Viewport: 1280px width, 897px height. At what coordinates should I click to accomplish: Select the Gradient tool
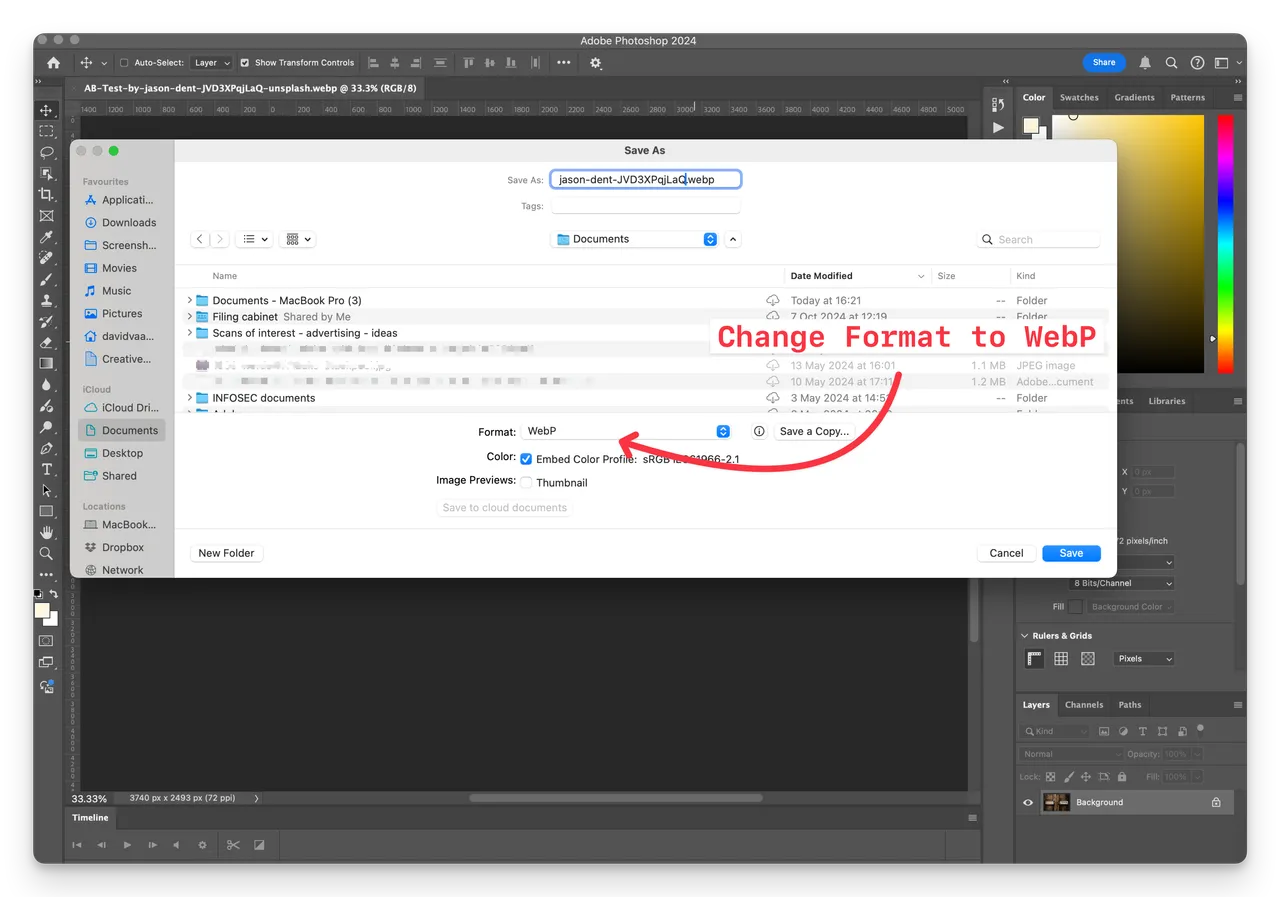click(x=46, y=363)
